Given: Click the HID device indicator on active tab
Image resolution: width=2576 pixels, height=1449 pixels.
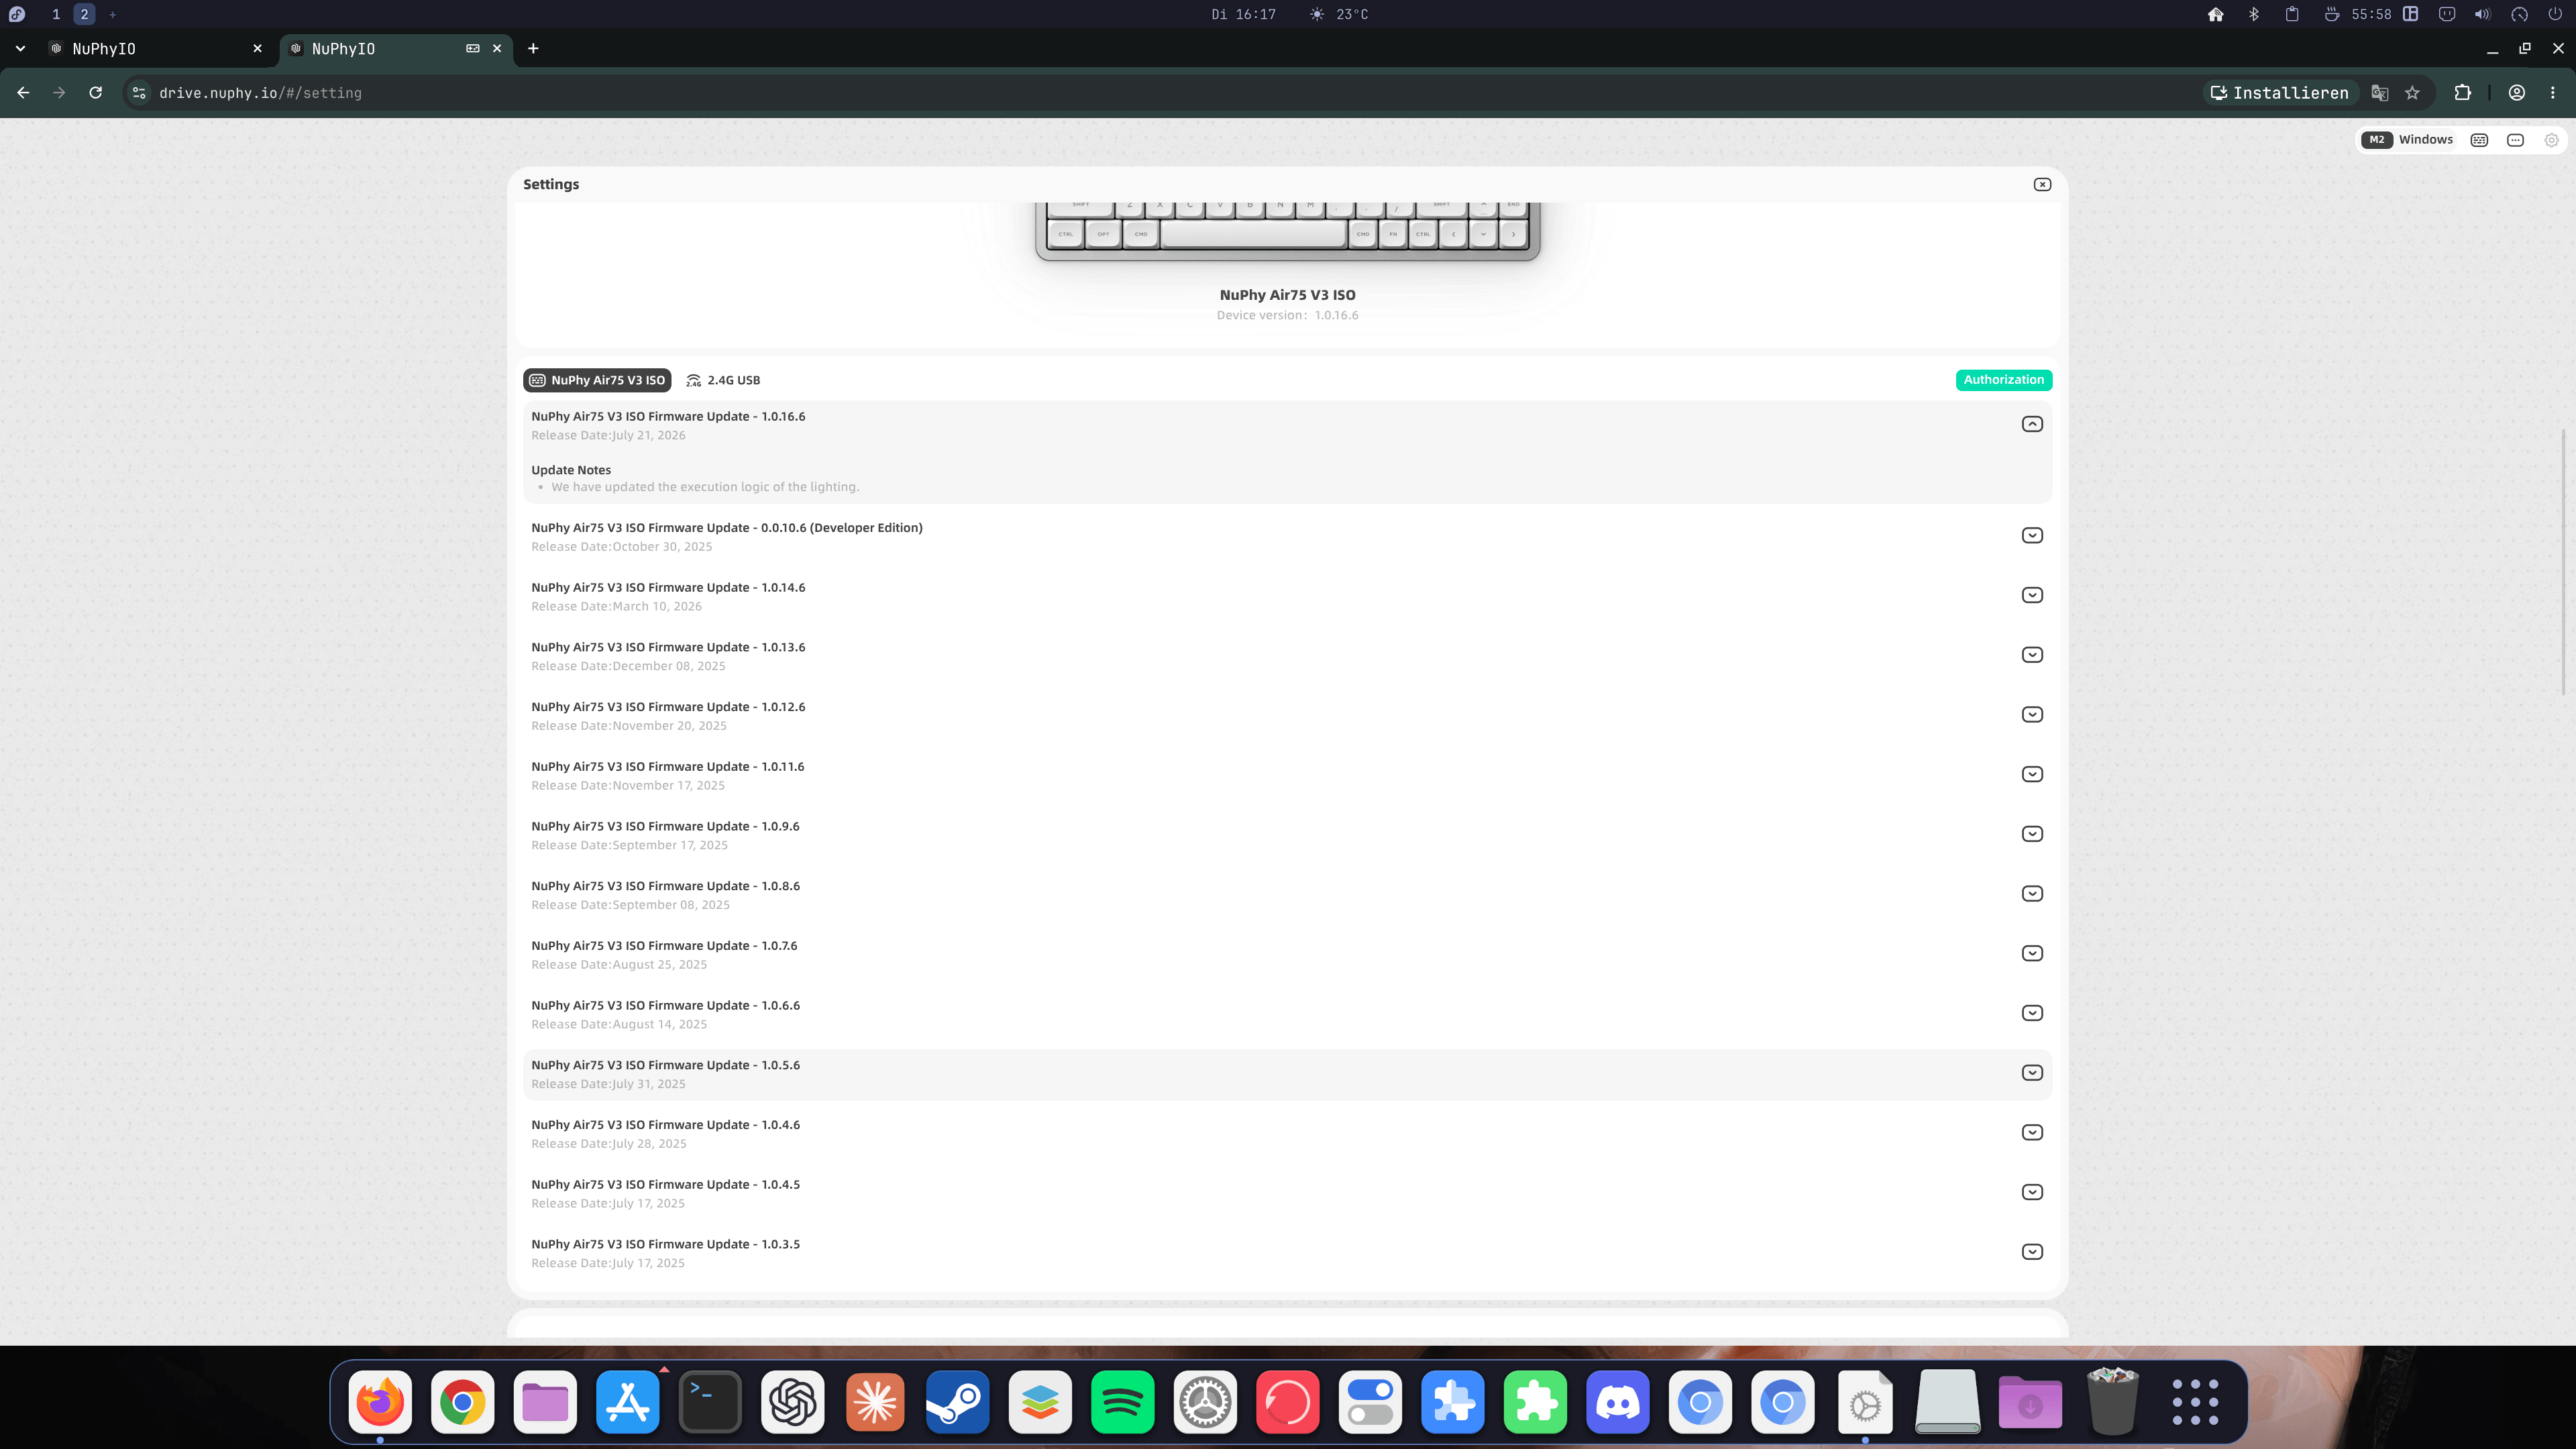Looking at the screenshot, I should point(473,49).
